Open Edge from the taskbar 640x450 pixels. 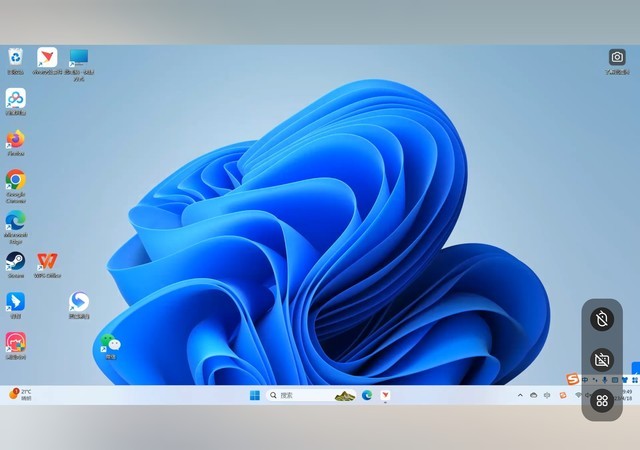pyautogui.click(x=367, y=395)
